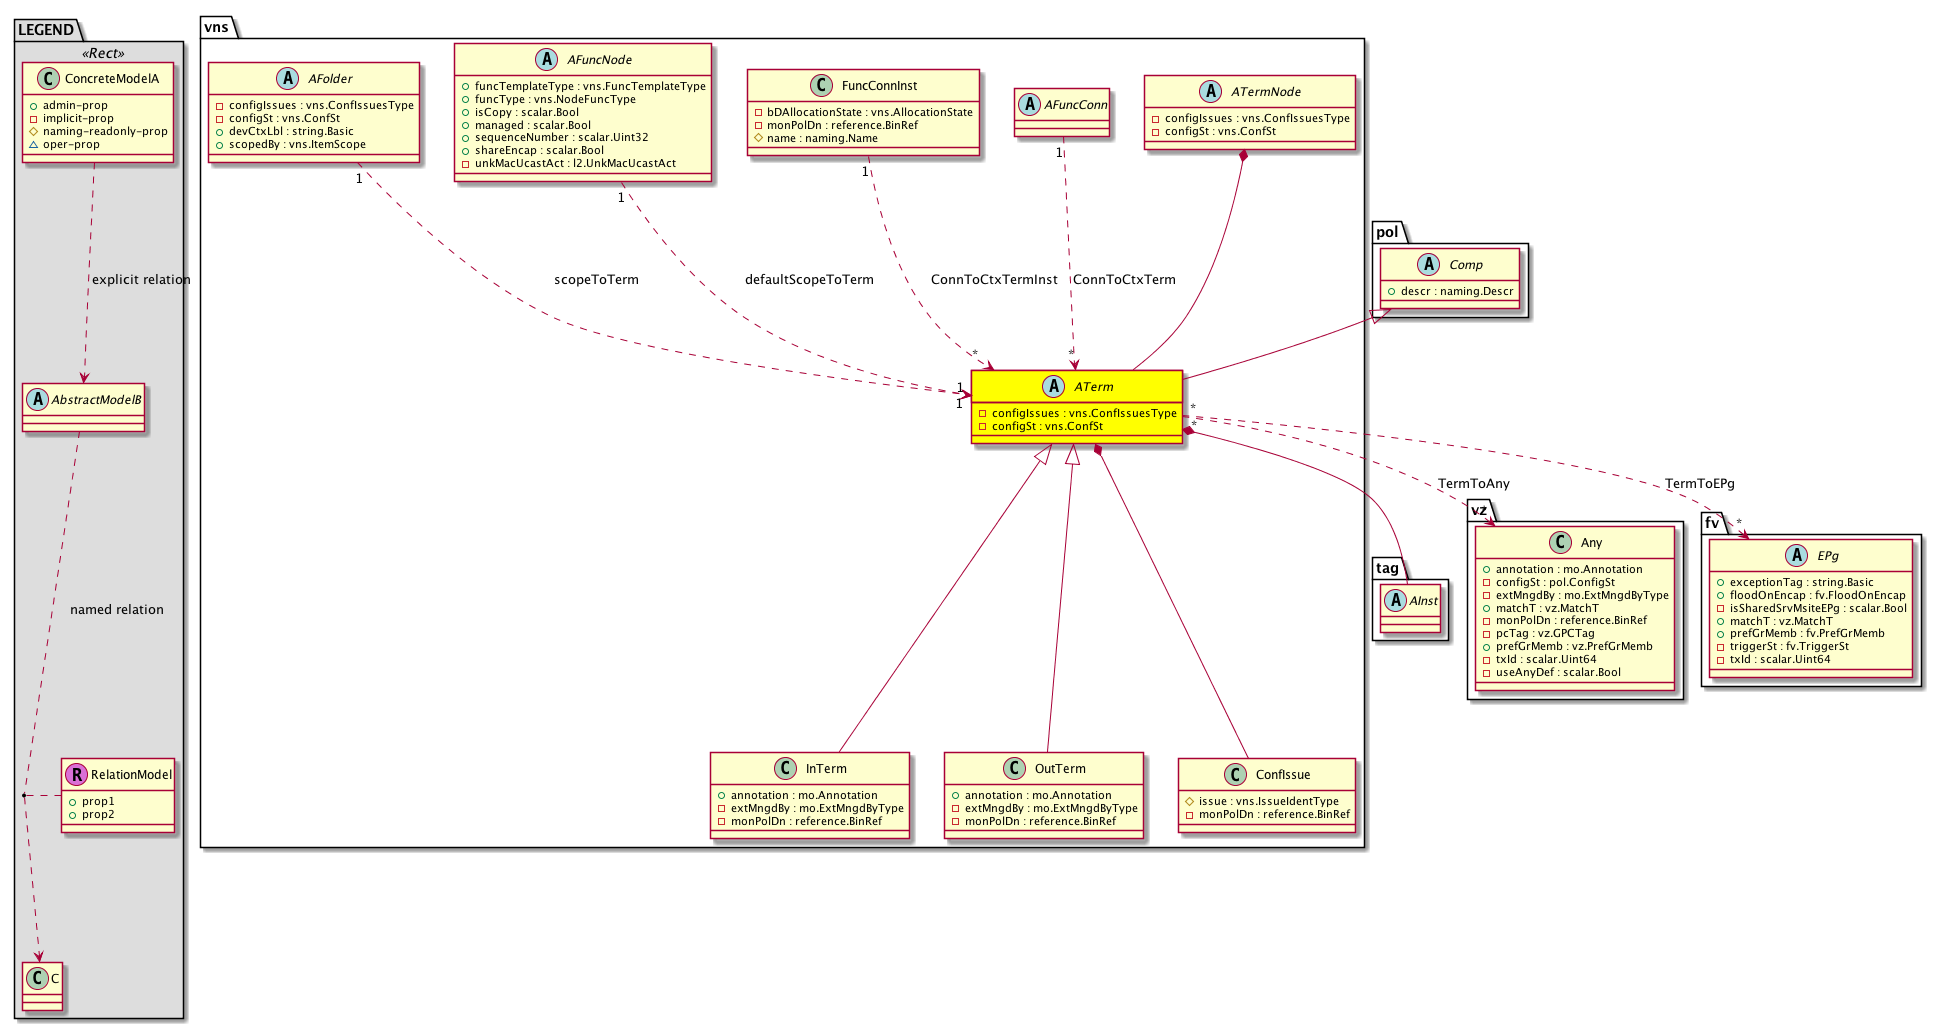The image size is (1942, 1029).
Task: Click the TermToEPg relation label
Action: click(1699, 483)
